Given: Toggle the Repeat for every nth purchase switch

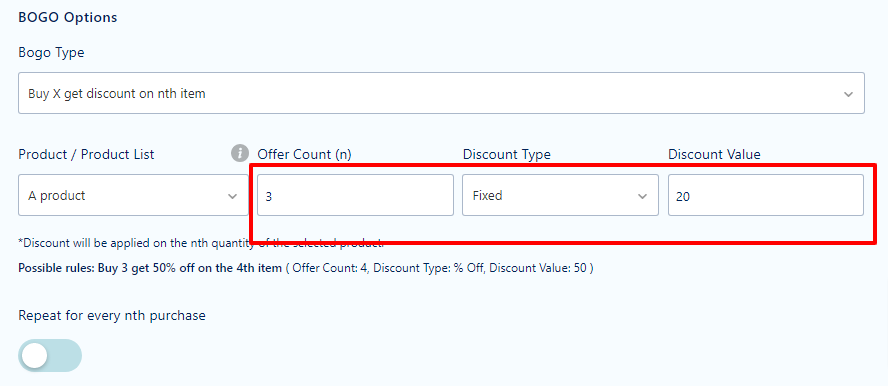Looking at the screenshot, I should point(50,355).
